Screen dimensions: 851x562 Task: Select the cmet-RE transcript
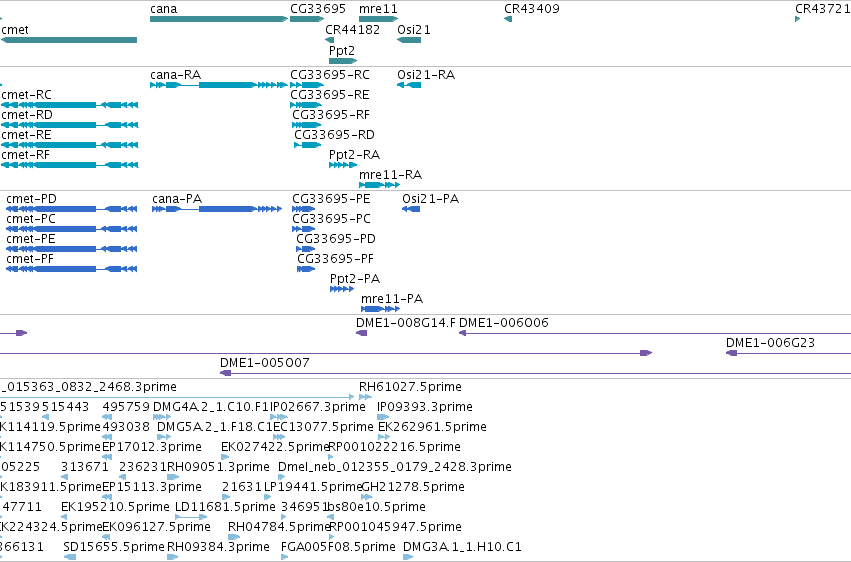click(x=69, y=145)
